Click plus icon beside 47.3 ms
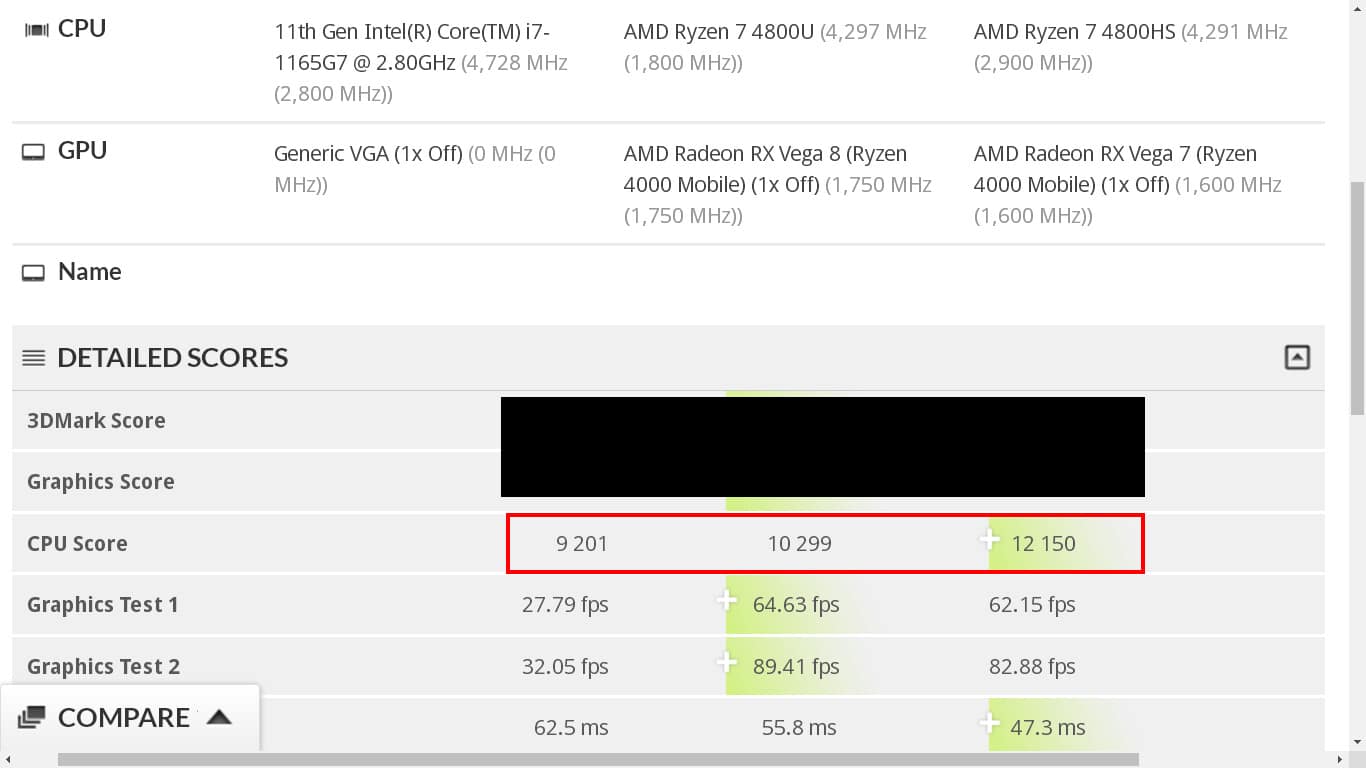 [x=990, y=724]
